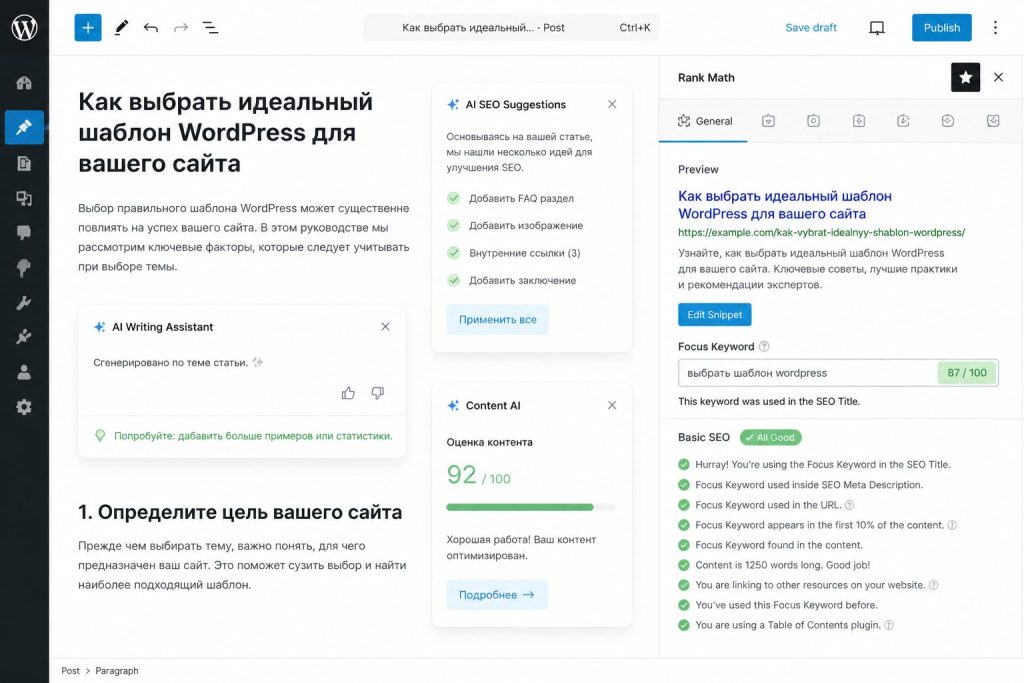Click the Edit Snippet button

[x=714, y=315]
